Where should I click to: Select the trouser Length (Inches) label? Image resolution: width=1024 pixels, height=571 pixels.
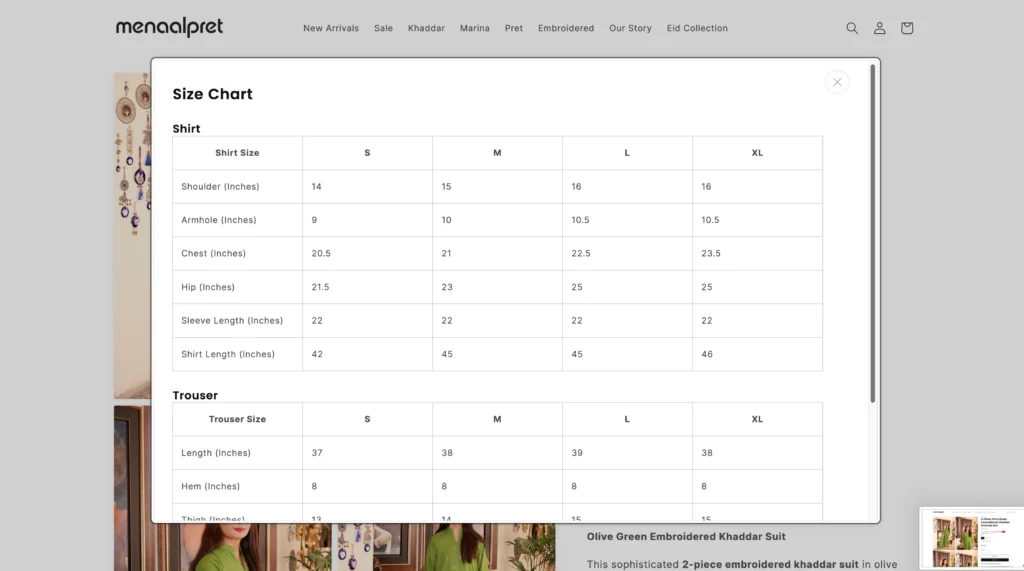pyautogui.click(x=216, y=453)
